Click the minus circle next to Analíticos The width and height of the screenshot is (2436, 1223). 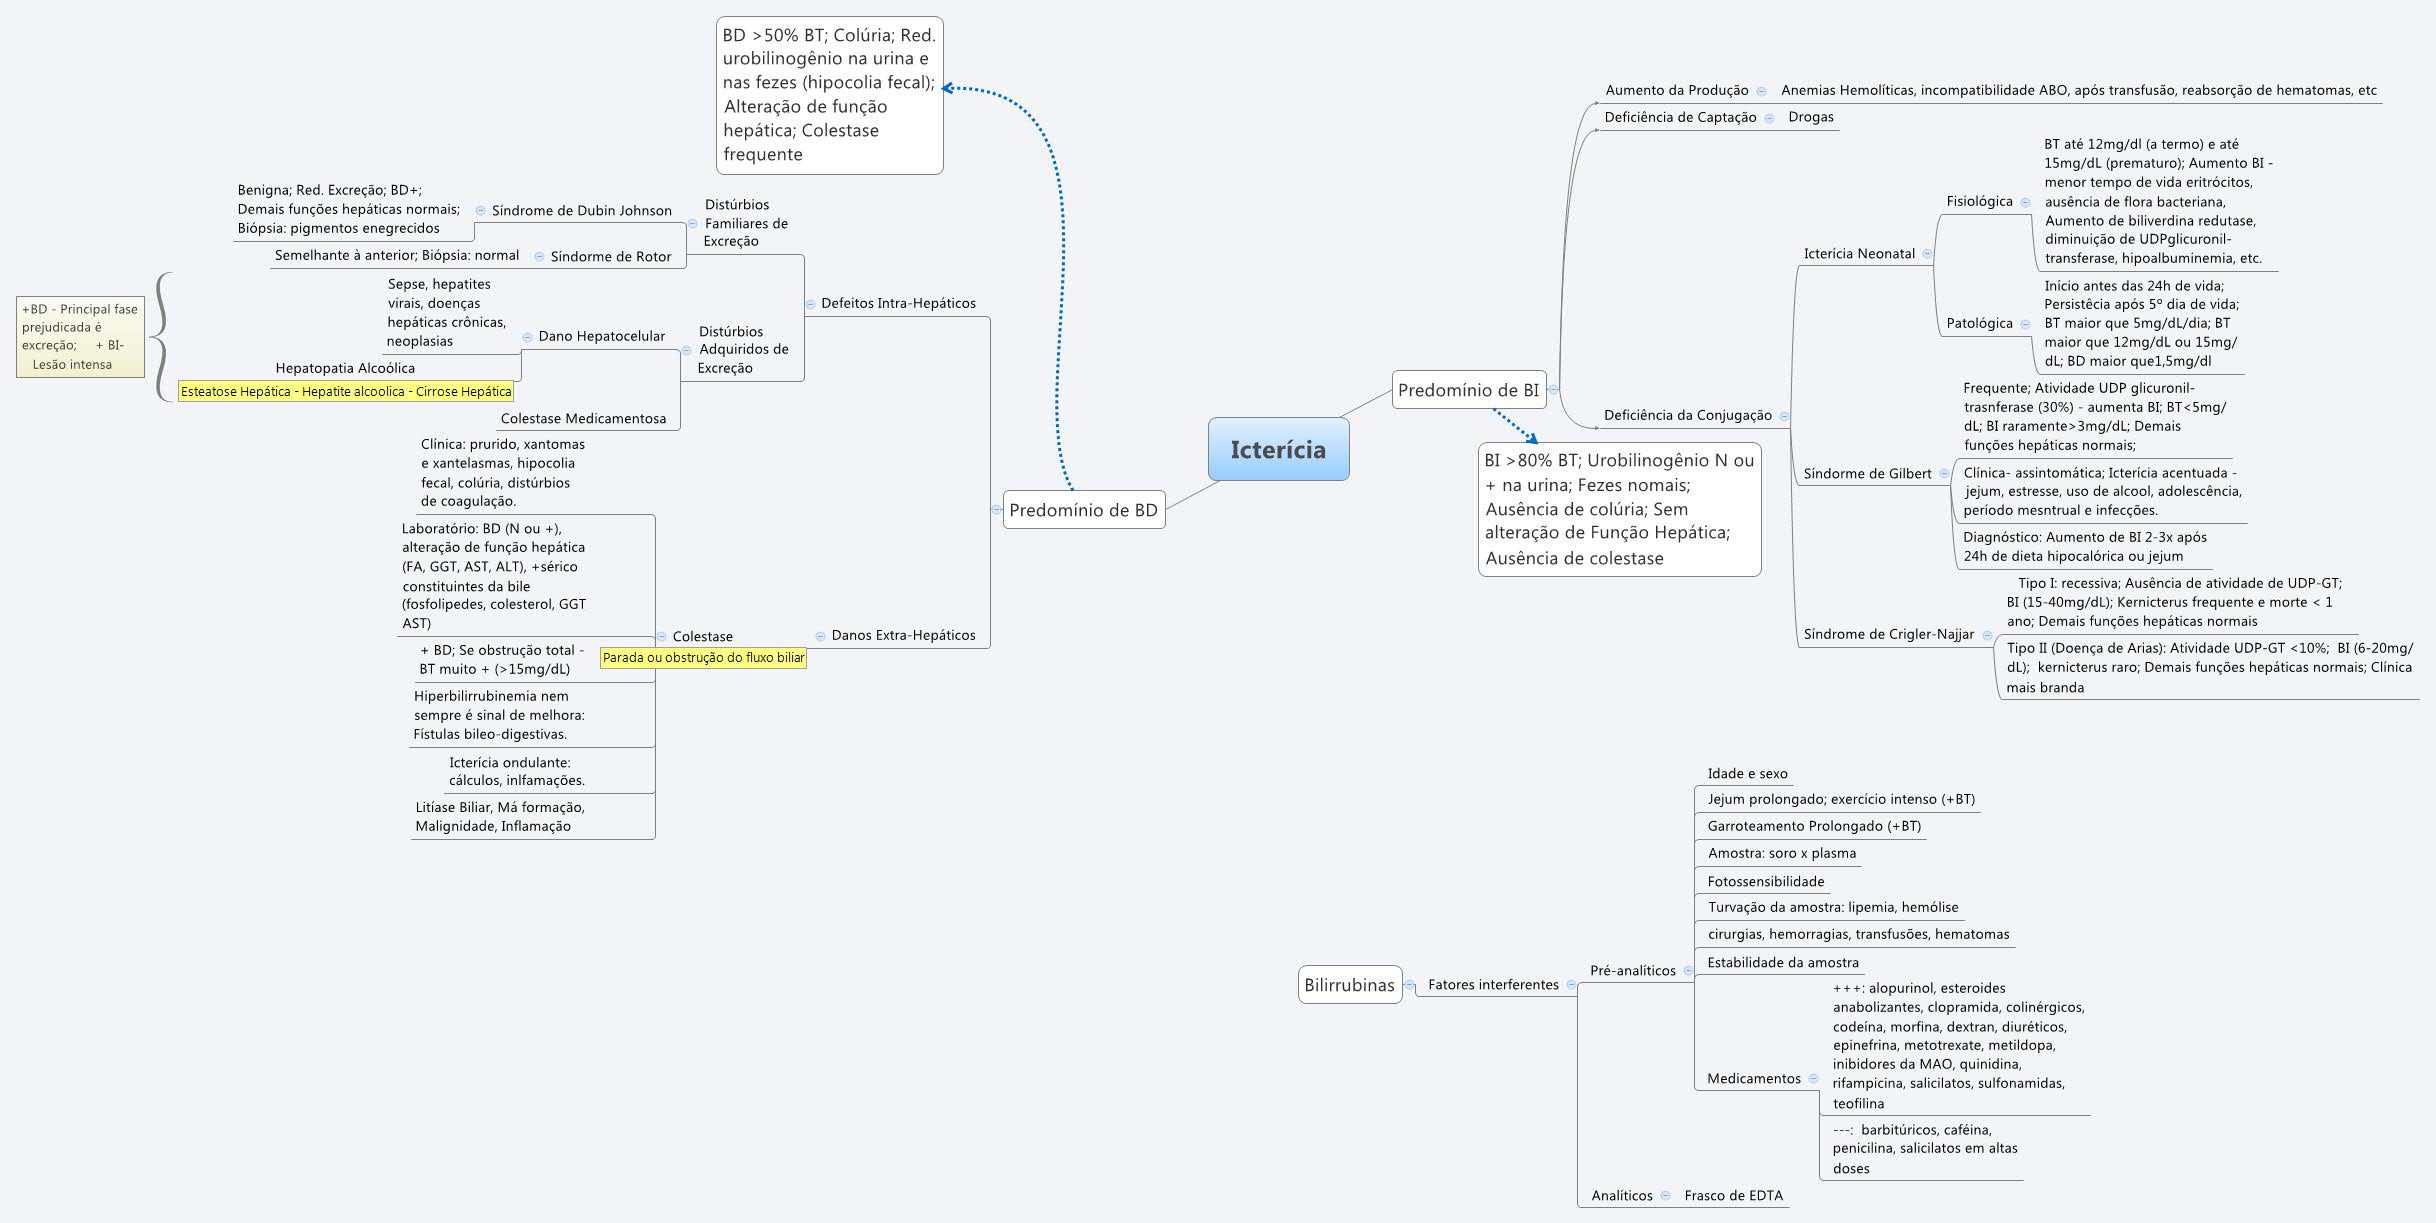(x=1666, y=1195)
